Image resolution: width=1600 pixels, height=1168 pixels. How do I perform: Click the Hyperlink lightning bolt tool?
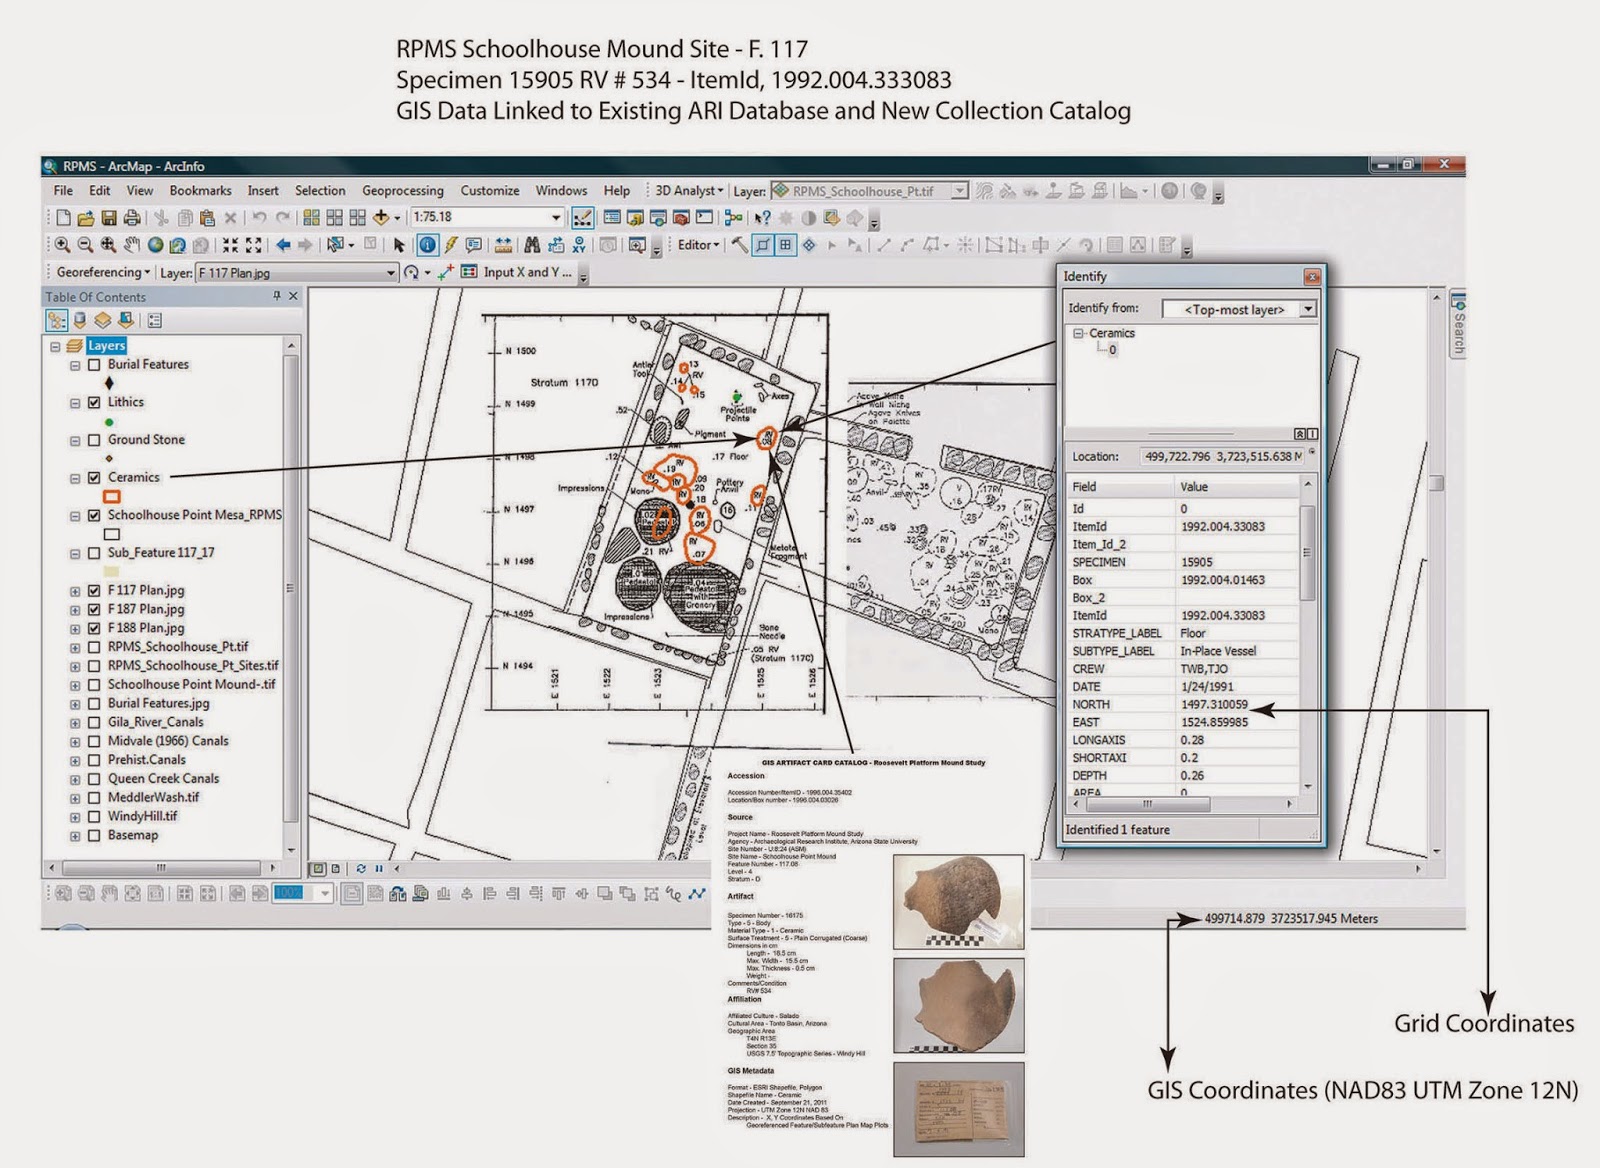pos(451,245)
